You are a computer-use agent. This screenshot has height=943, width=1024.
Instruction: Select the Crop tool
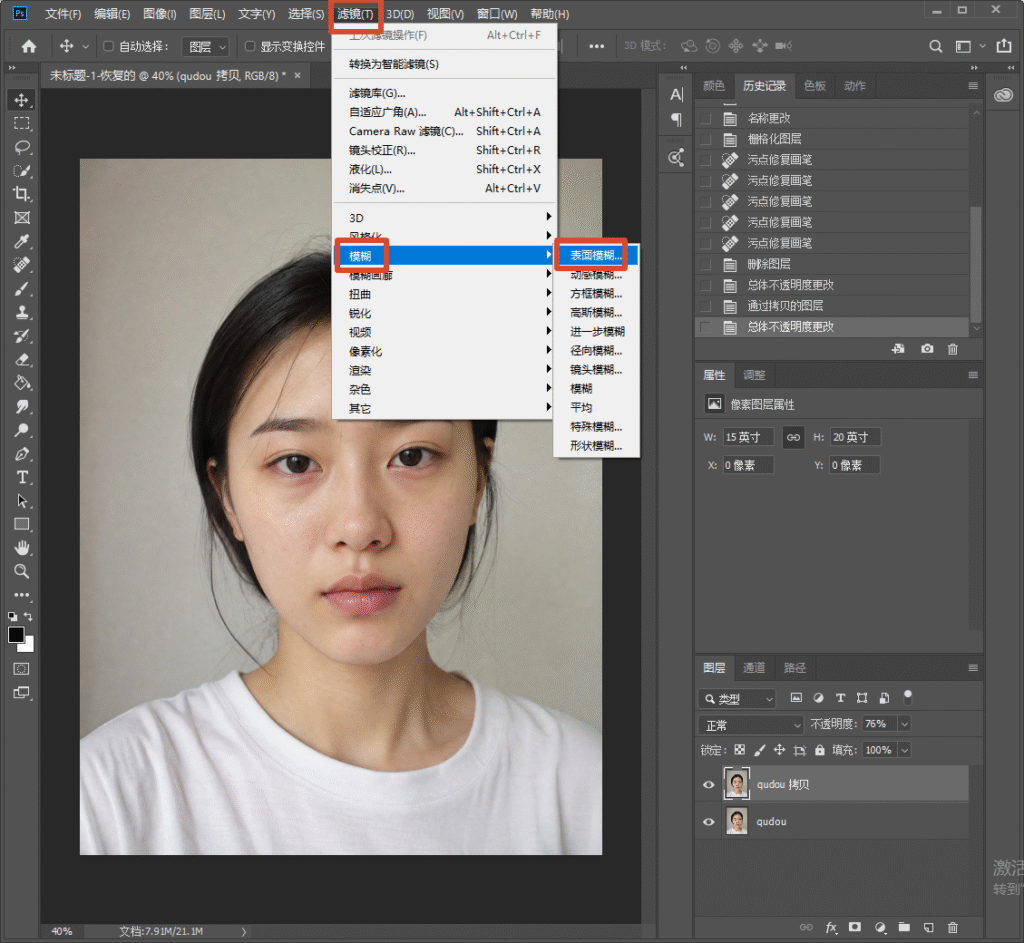22,194
